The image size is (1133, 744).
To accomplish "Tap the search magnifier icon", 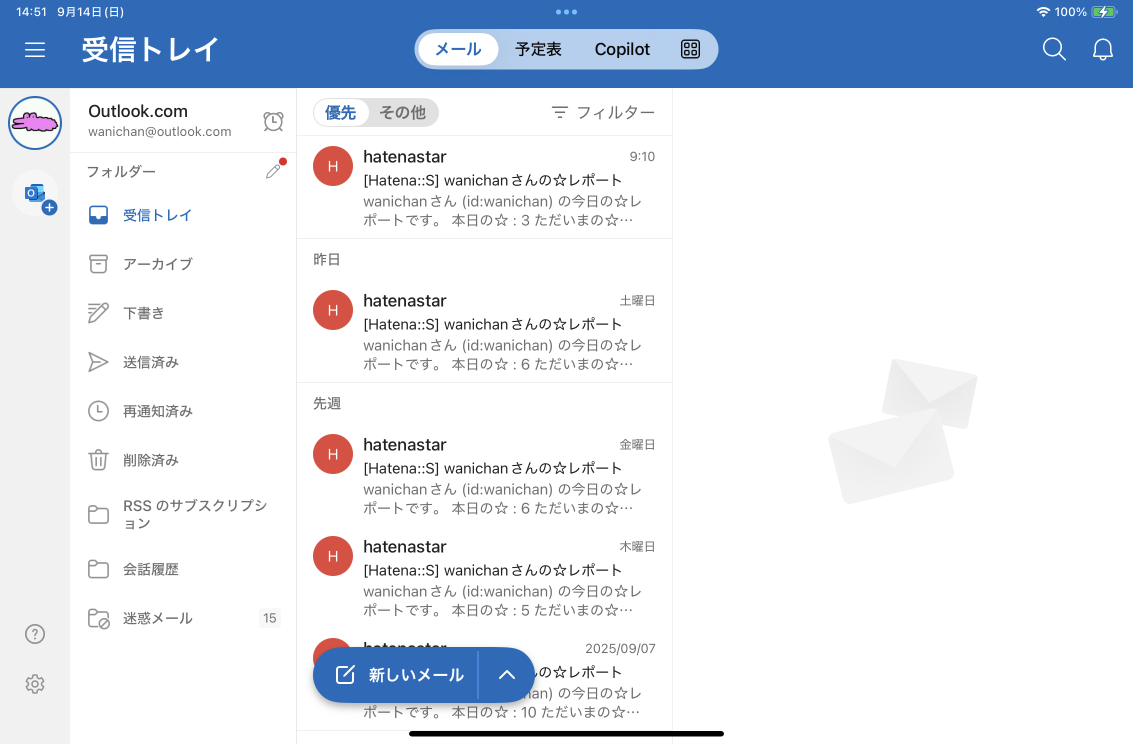I will [1054, 49].
